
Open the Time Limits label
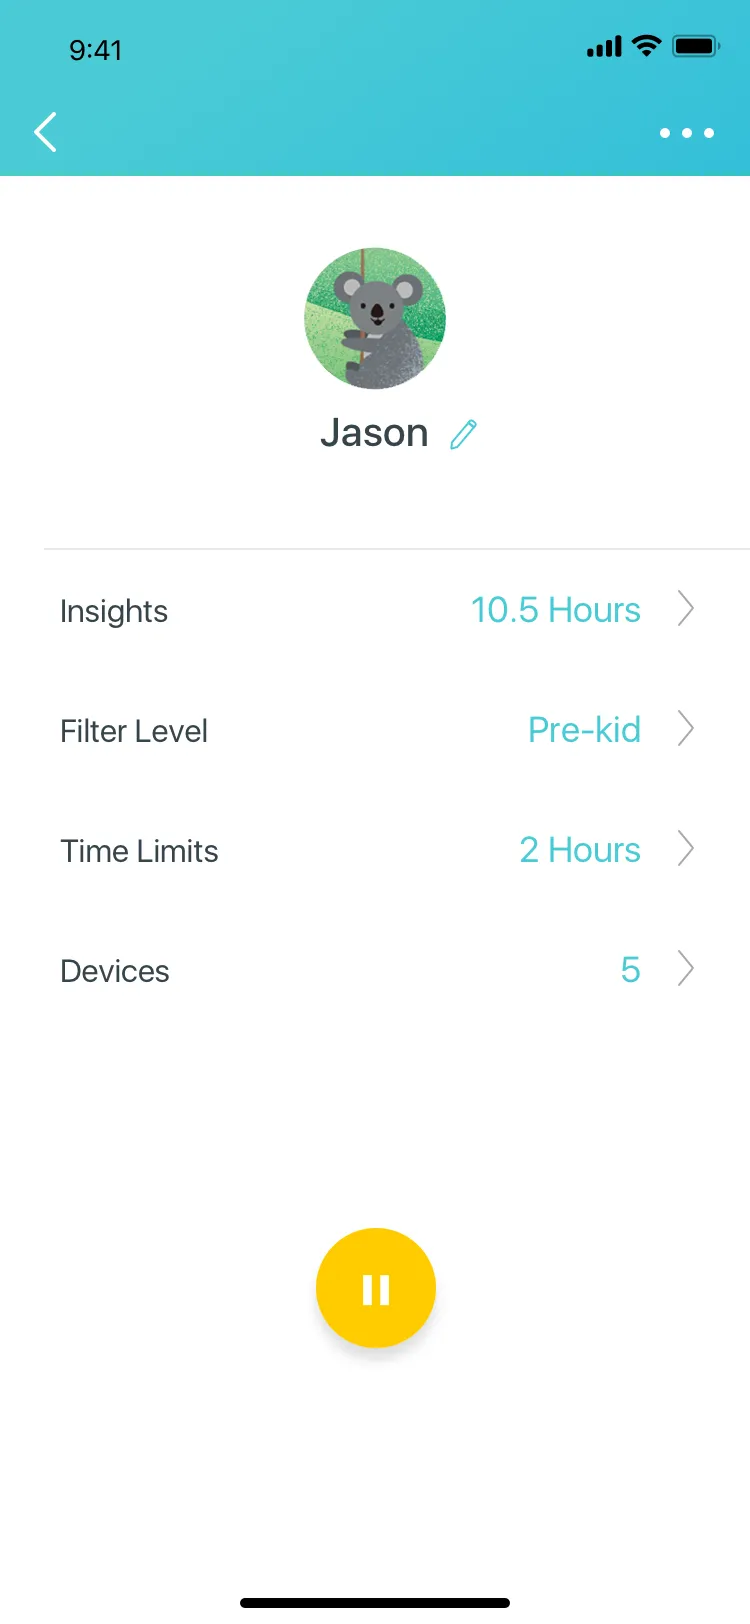(139, 851)
